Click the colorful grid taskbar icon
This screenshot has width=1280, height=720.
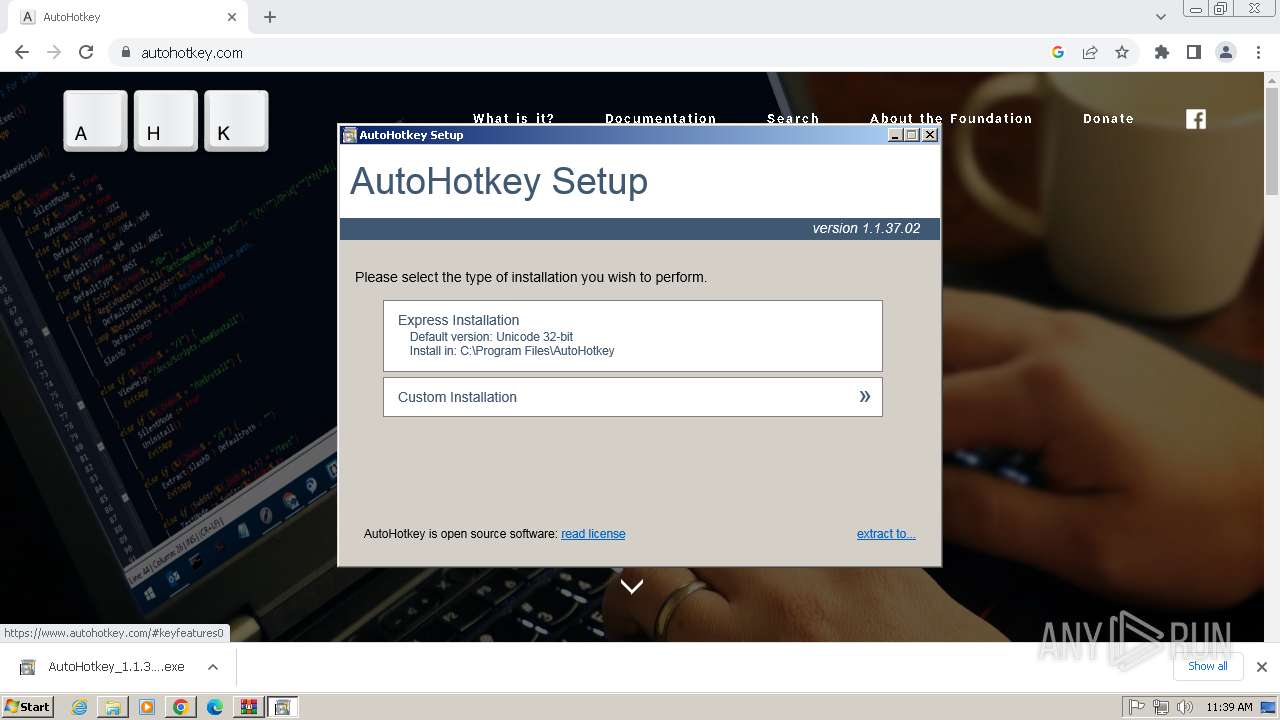click(248, 707)
